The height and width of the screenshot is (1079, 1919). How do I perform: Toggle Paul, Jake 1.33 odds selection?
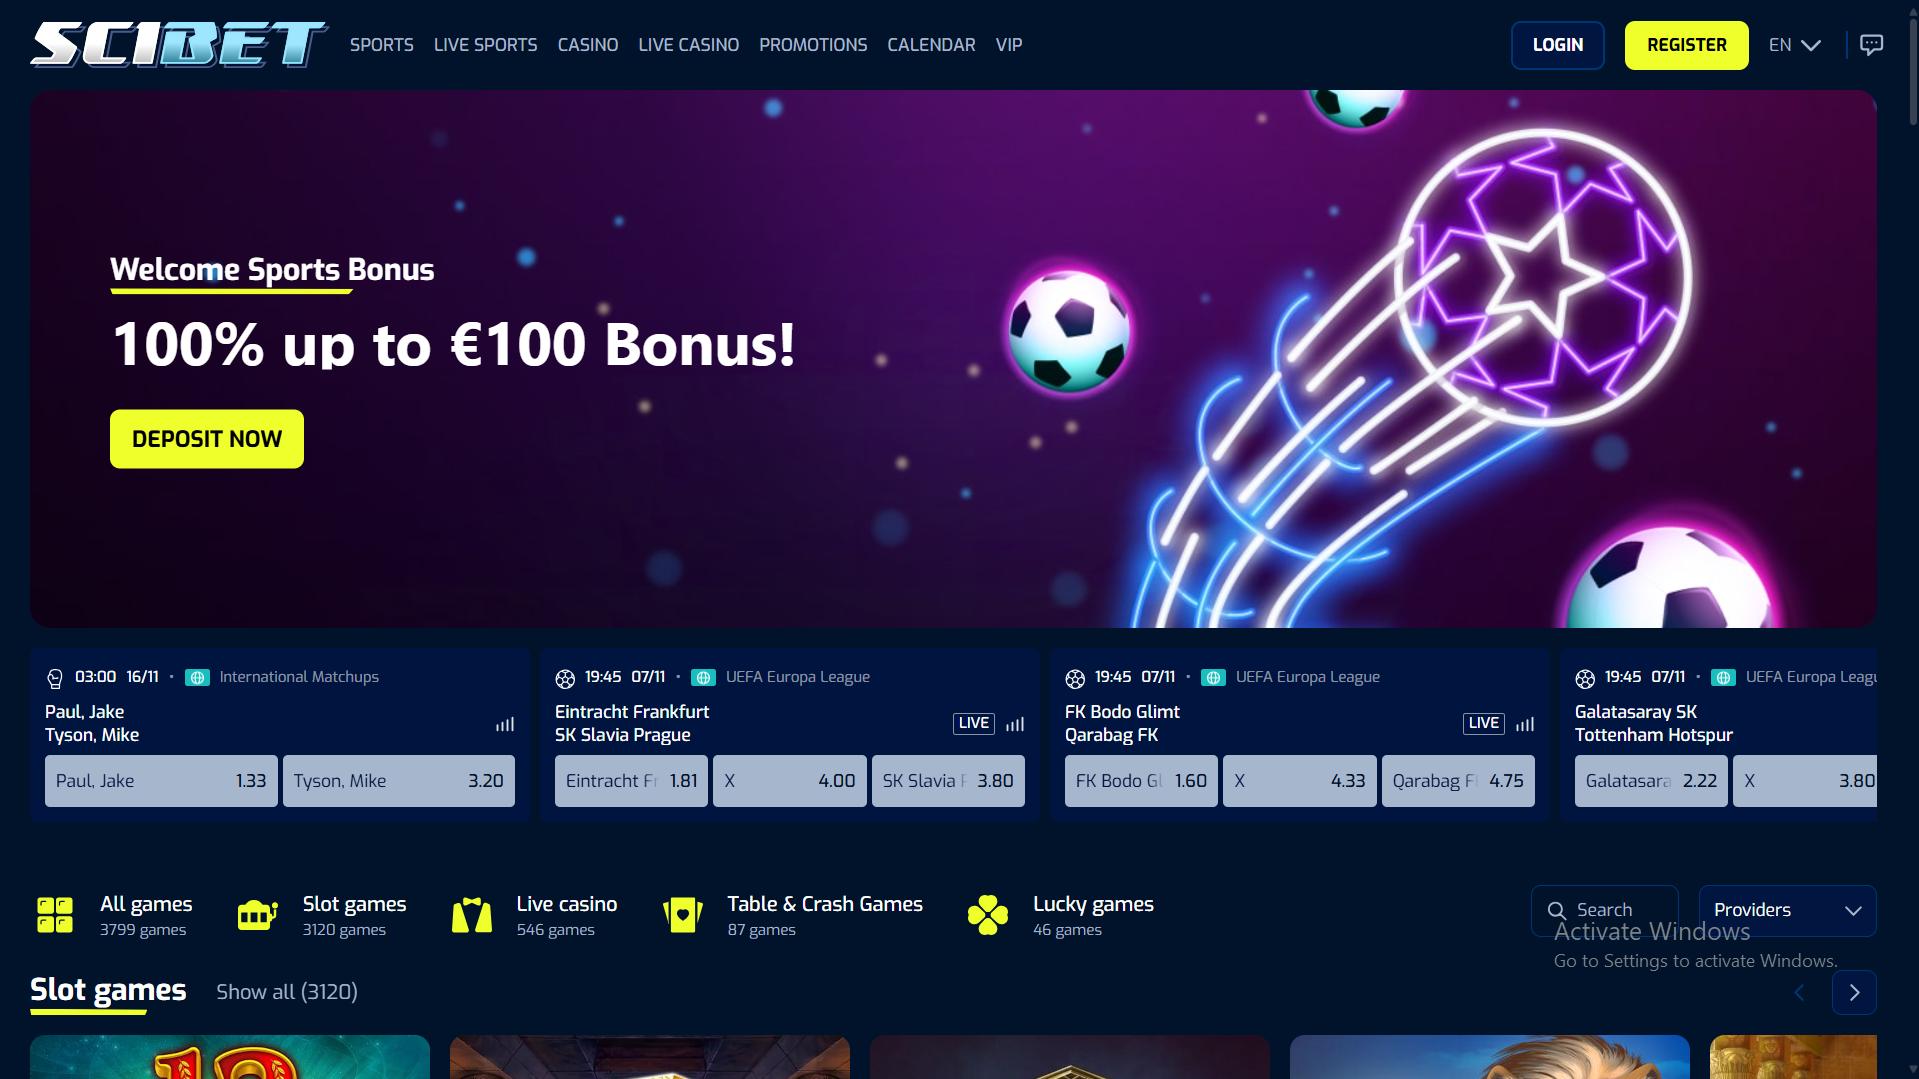point(161,781)
